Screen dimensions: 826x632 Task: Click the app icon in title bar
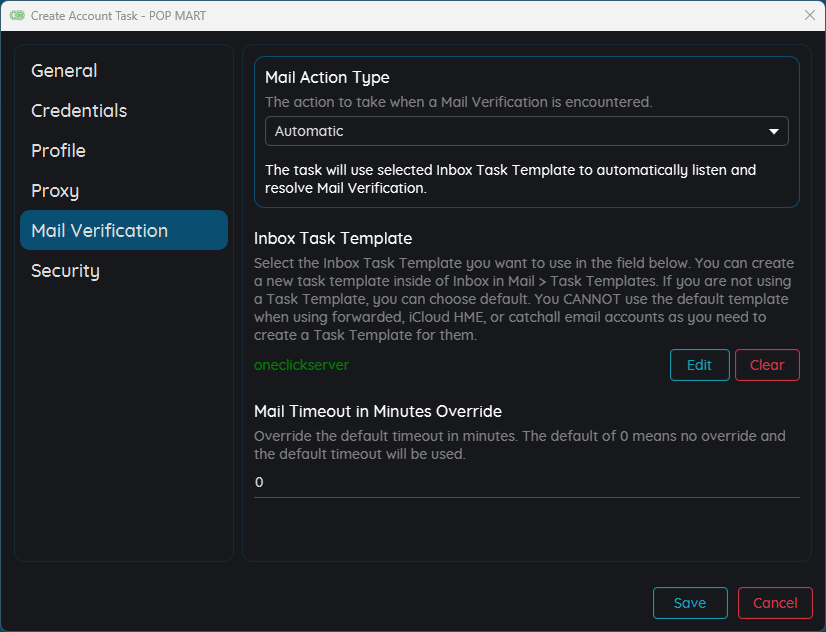click(17, 15)
